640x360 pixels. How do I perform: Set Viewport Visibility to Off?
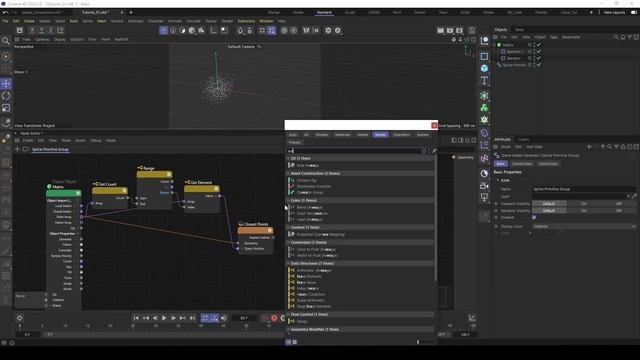coord(618,203)
